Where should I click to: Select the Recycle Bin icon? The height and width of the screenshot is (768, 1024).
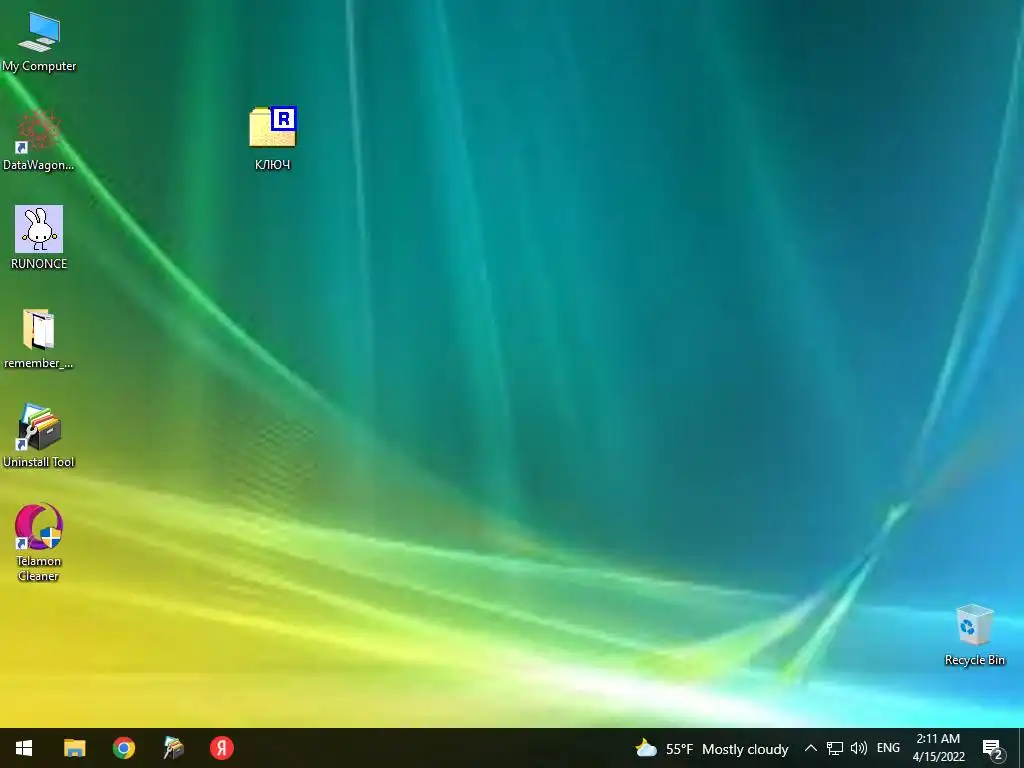(x=974, y=635)
